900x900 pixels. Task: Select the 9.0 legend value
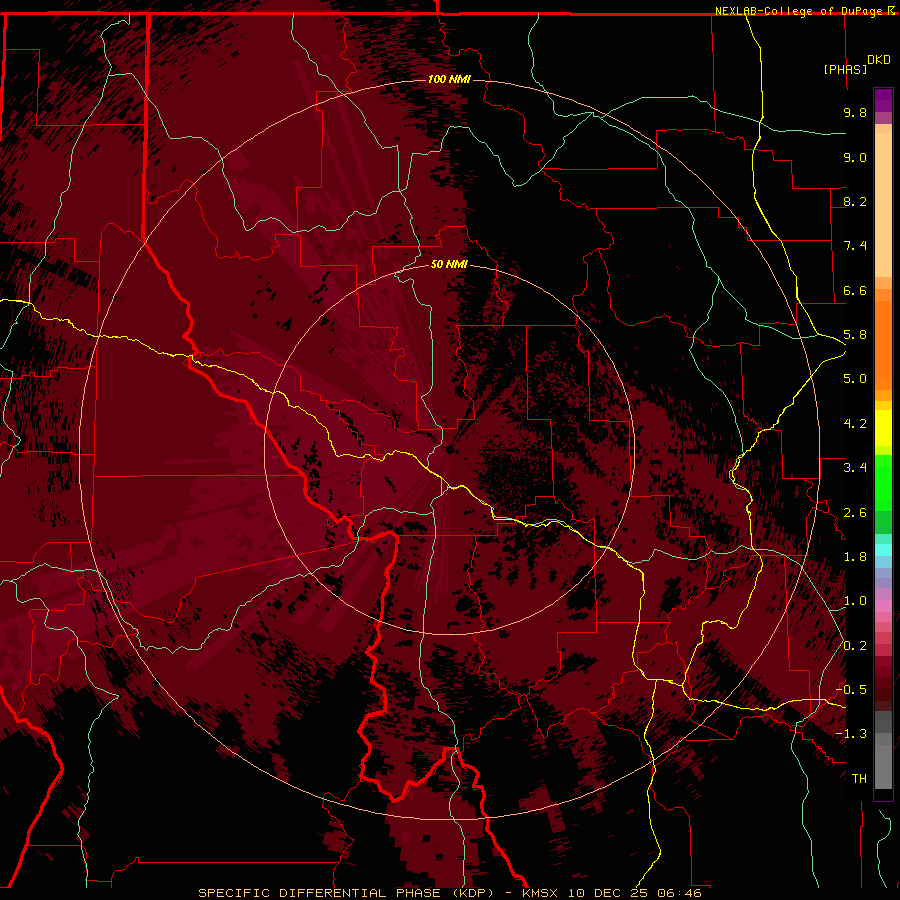855,157
